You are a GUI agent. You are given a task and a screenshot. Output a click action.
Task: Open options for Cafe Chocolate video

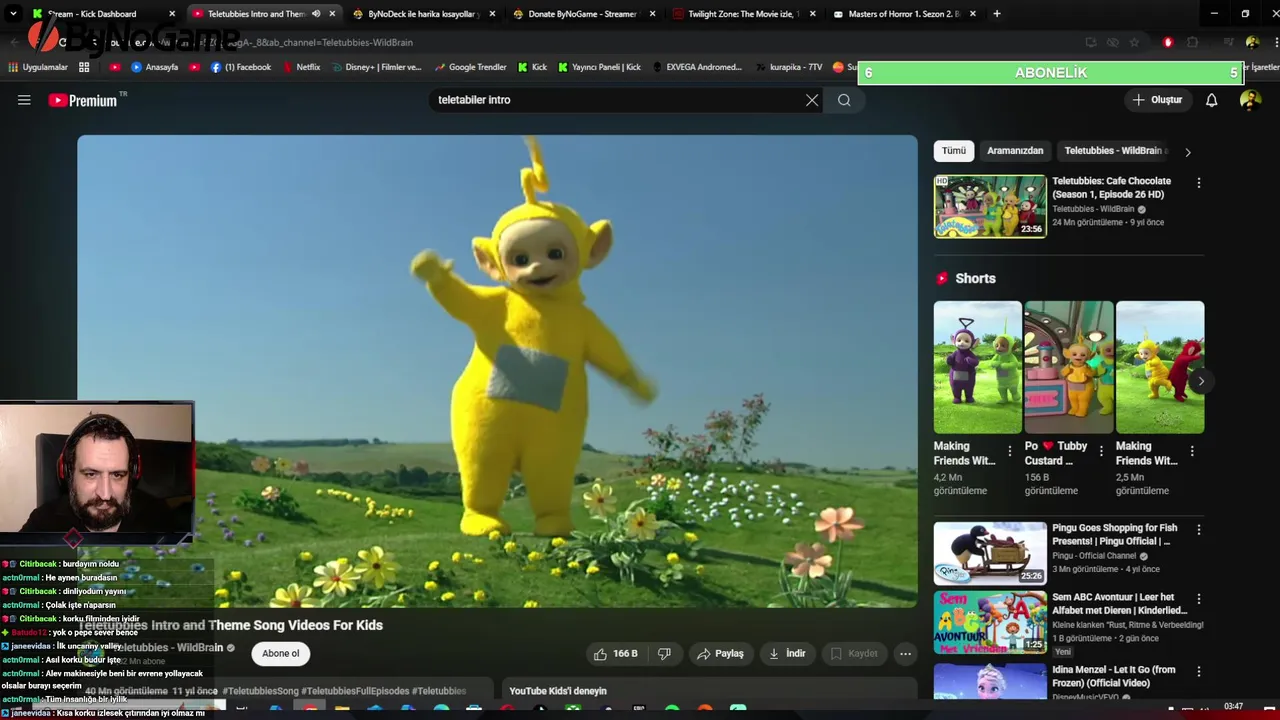[x=1198, y=183]
